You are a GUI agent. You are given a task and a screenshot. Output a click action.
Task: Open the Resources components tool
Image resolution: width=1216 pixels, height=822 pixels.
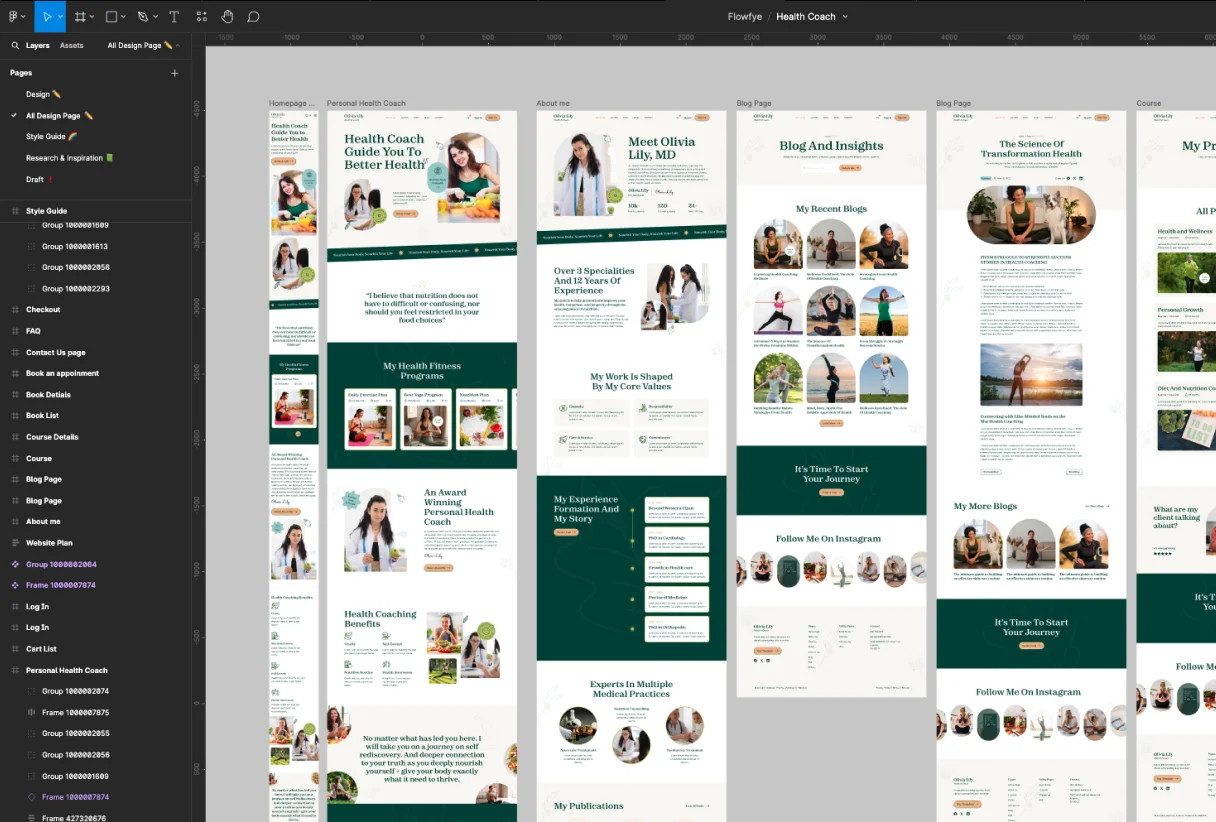pyautogui.click(x=201, y=16)
